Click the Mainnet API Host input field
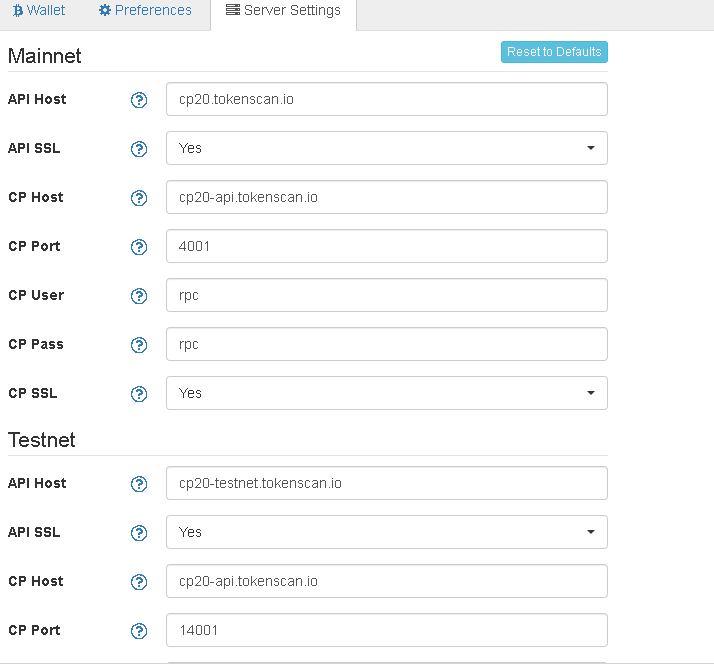Image resolution: width=714 pixels, height=664 pixels. pos(387,99)
